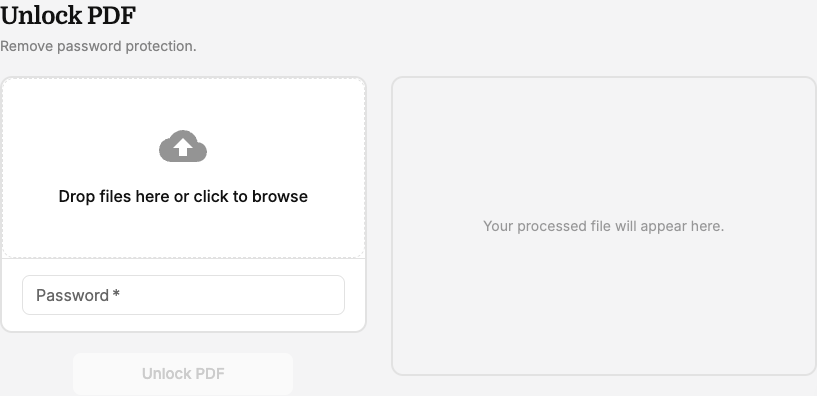
Task: Click the cloud upload icon
Action: [183, 146]
